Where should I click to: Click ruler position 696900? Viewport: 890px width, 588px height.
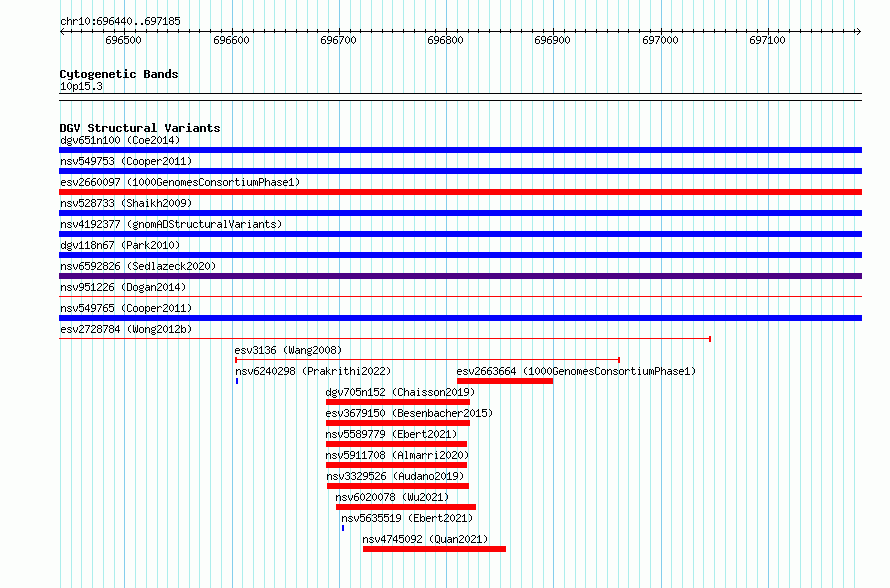(552, 40)
